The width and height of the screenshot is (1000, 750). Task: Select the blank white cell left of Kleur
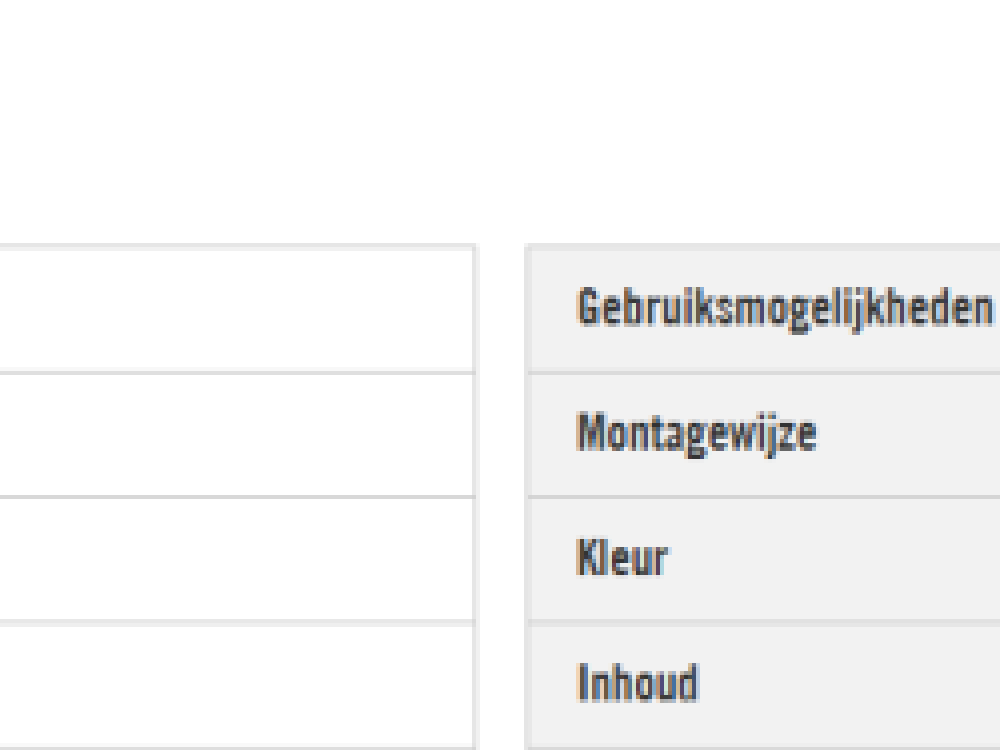(236, 559)
